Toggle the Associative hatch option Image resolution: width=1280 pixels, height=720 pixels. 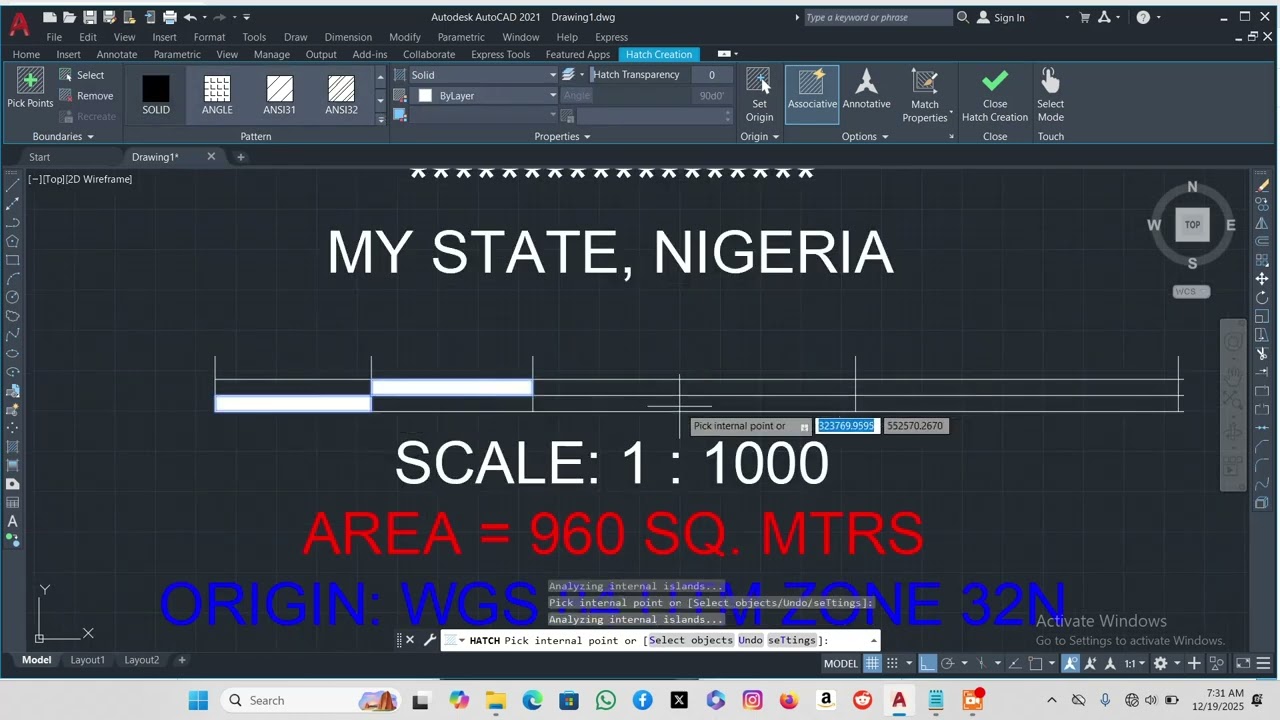pos(812,95)
